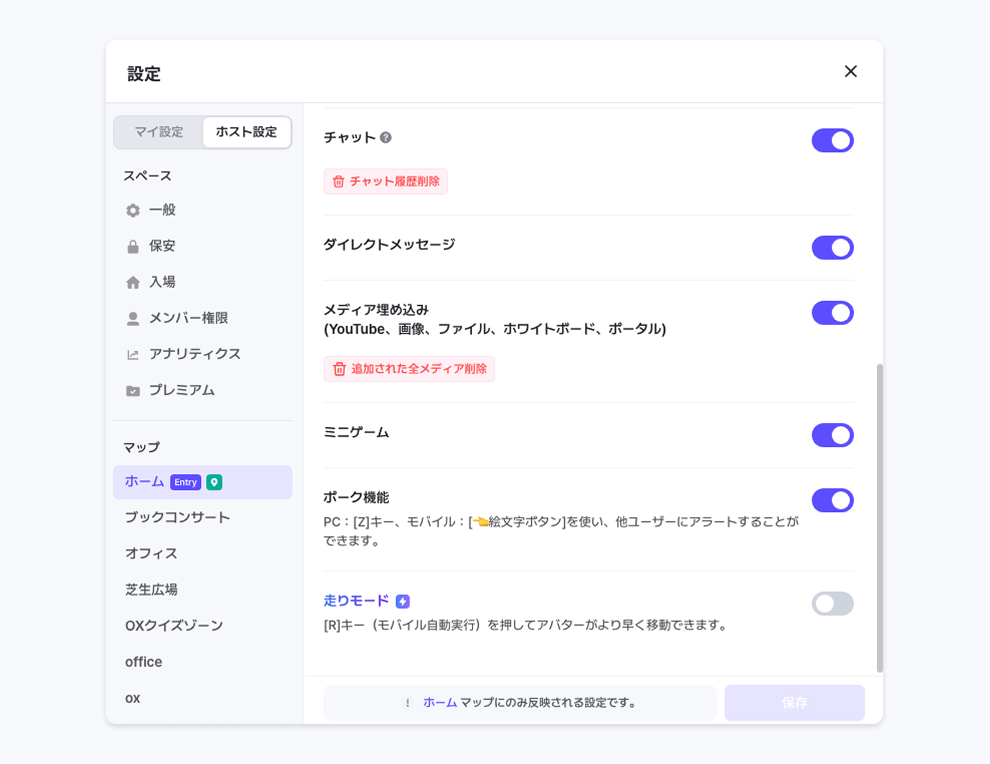Screen dimensions: 990x764
Task: Select the ホスト設定 tab
Action: (246, 132)
